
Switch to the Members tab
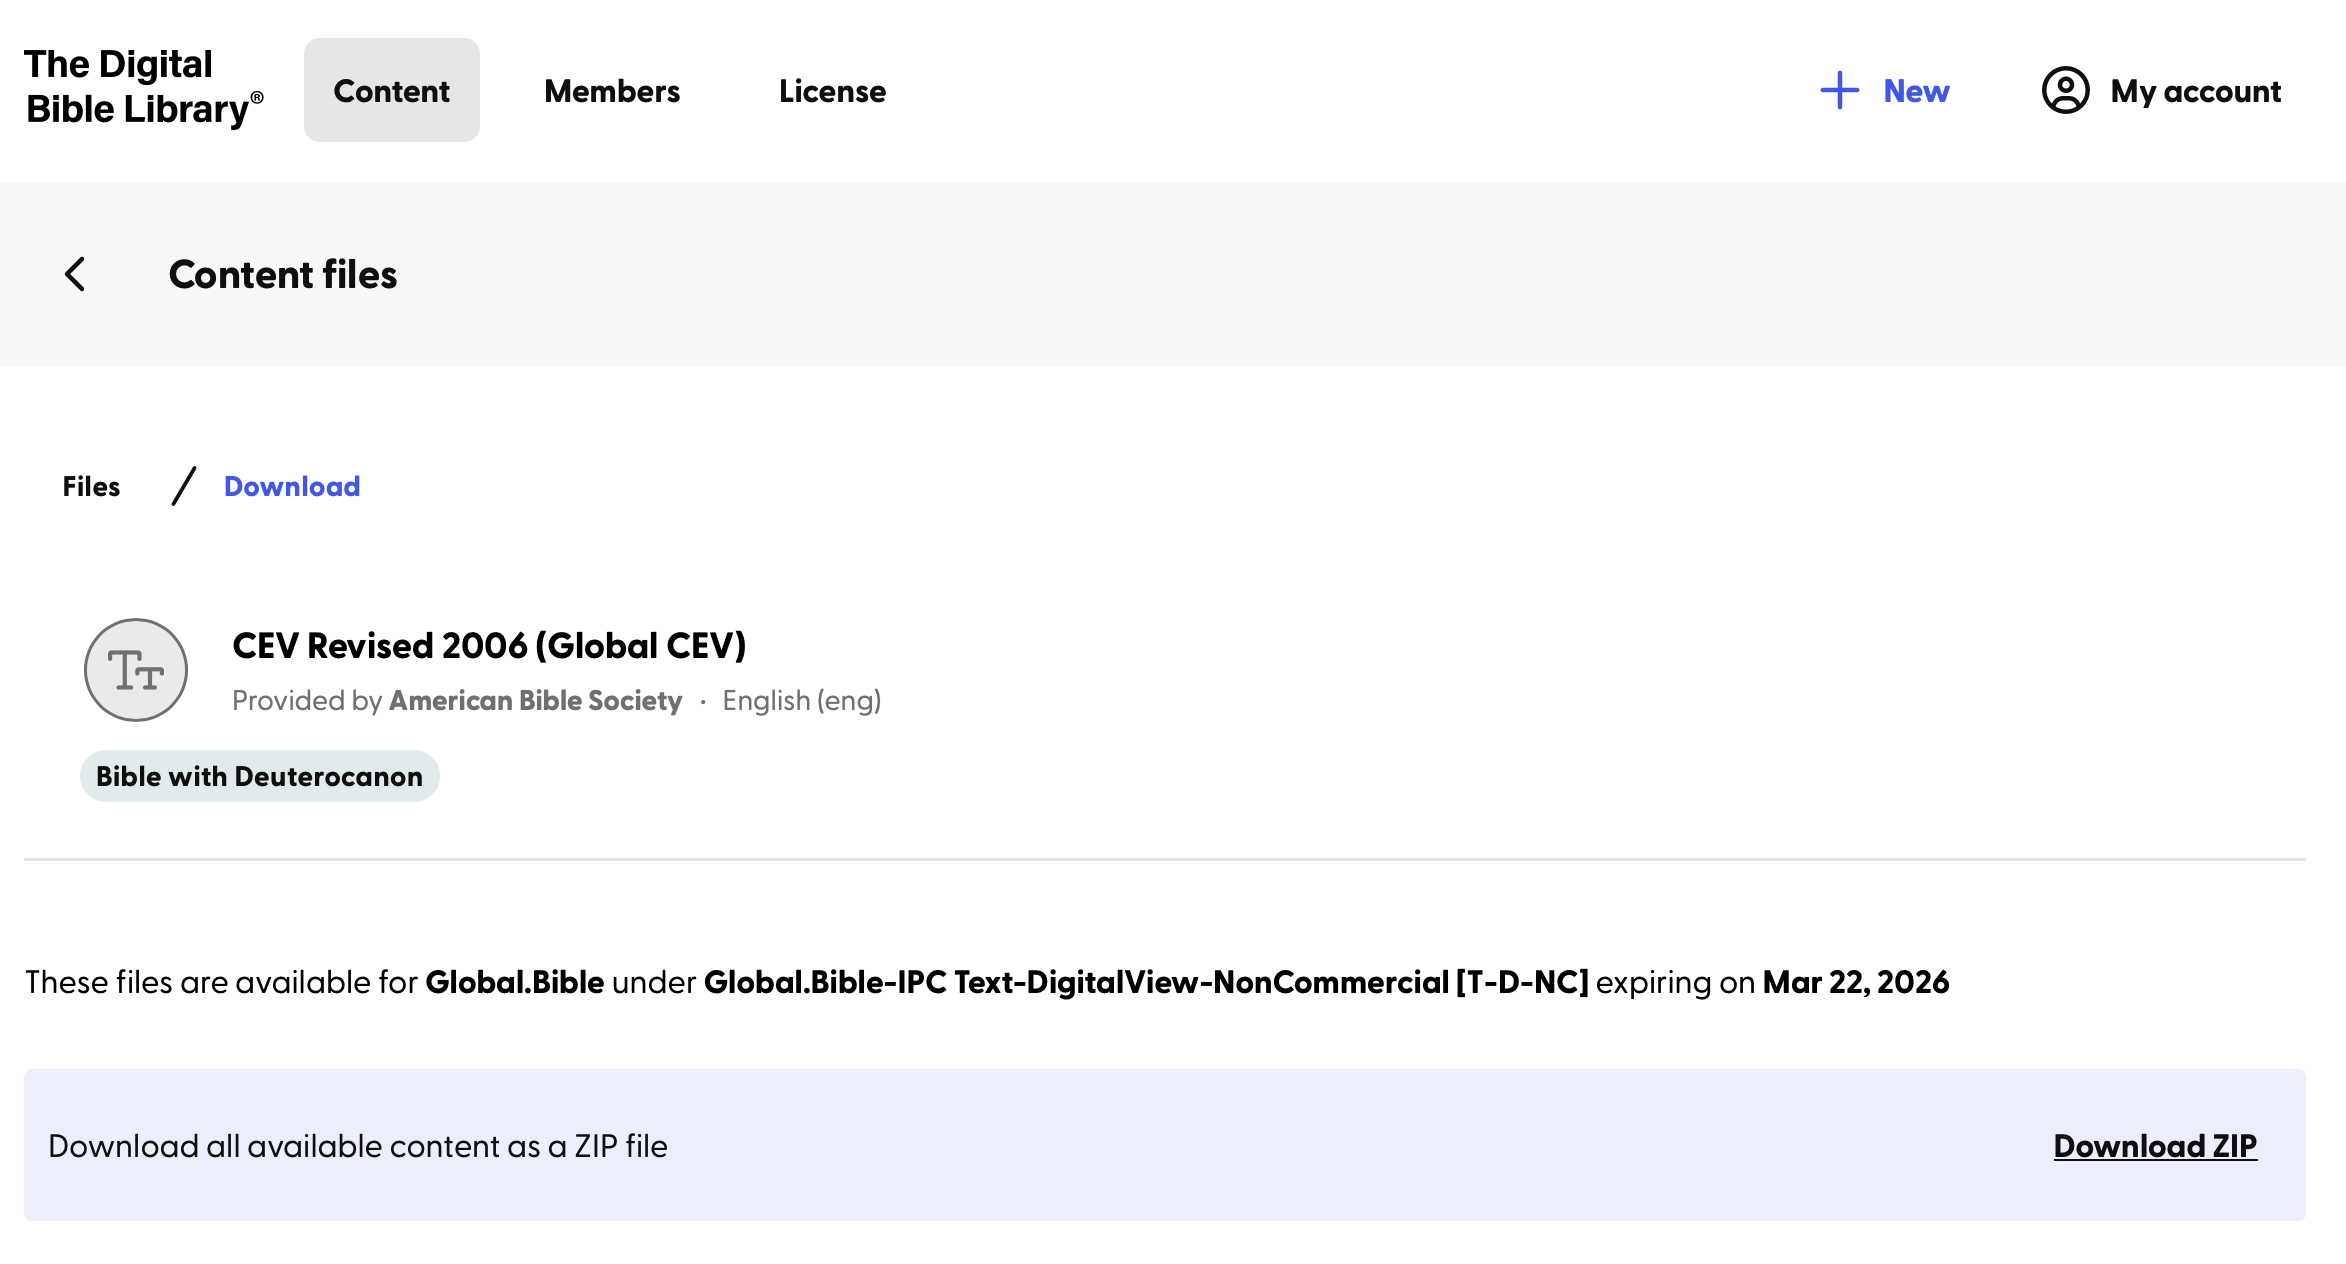coord(612,91)
